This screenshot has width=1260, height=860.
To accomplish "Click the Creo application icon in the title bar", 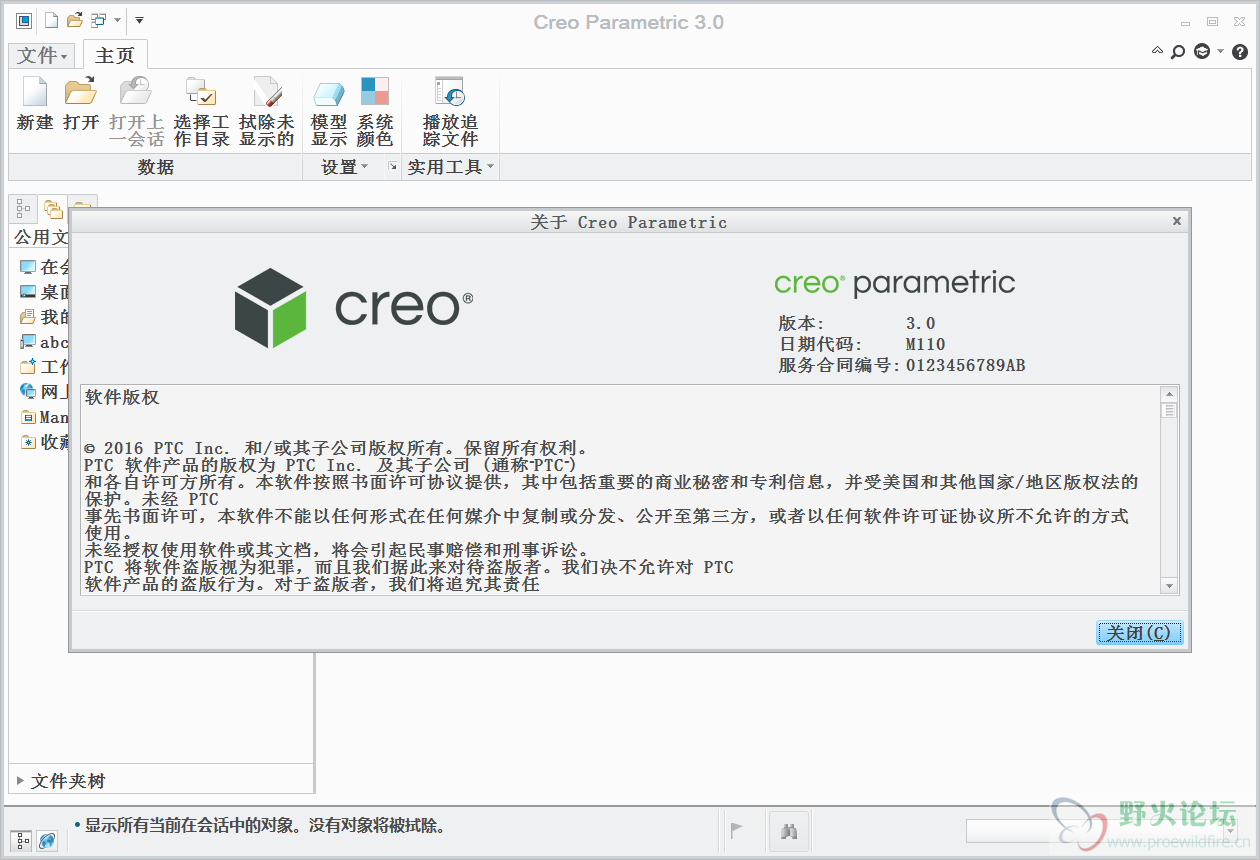I will (24, 20).
